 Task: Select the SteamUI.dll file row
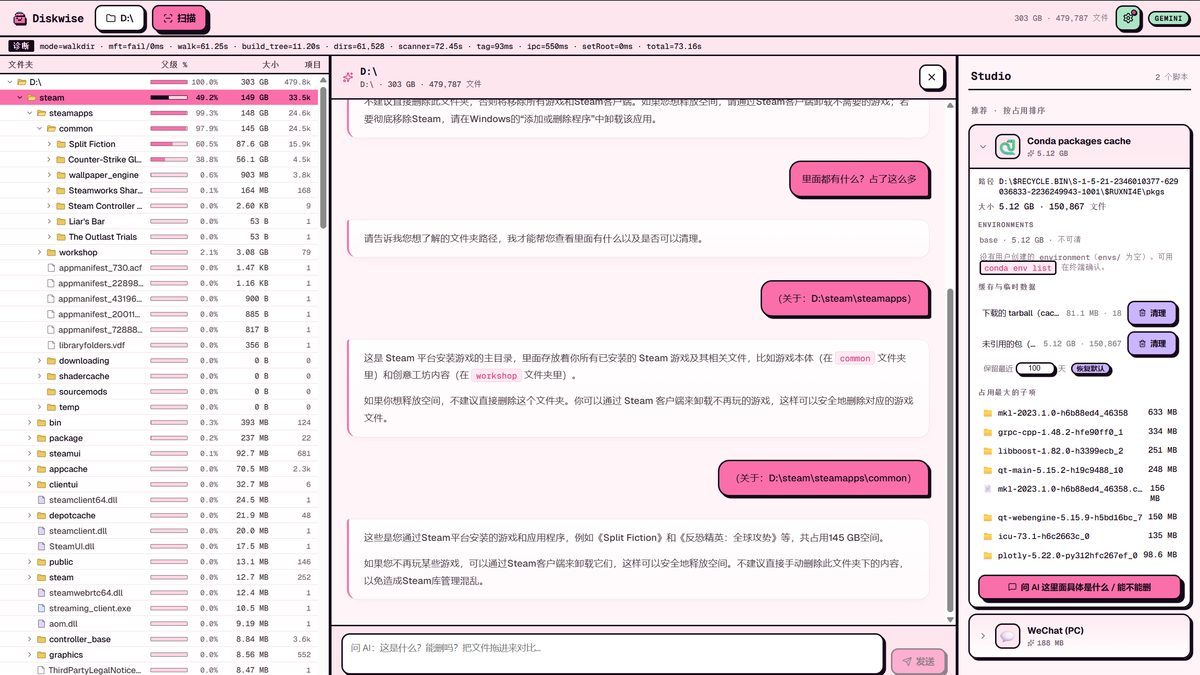click(161, 546)
